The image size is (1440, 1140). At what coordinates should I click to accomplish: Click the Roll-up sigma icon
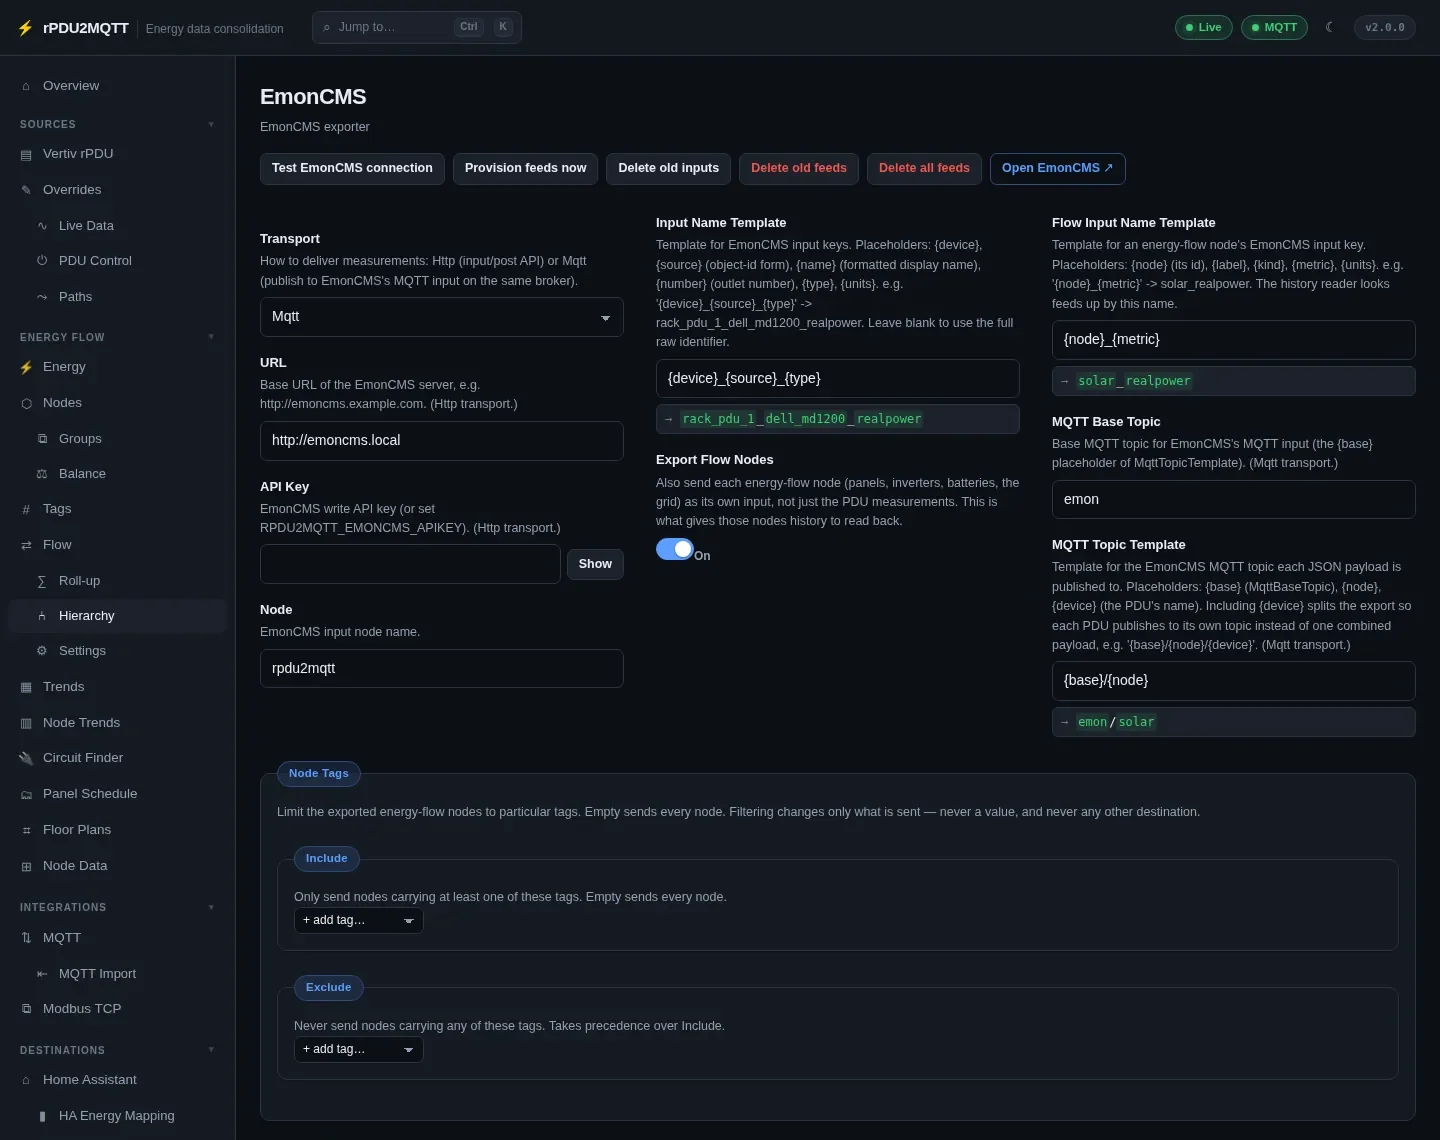click(x=42, y=581)
